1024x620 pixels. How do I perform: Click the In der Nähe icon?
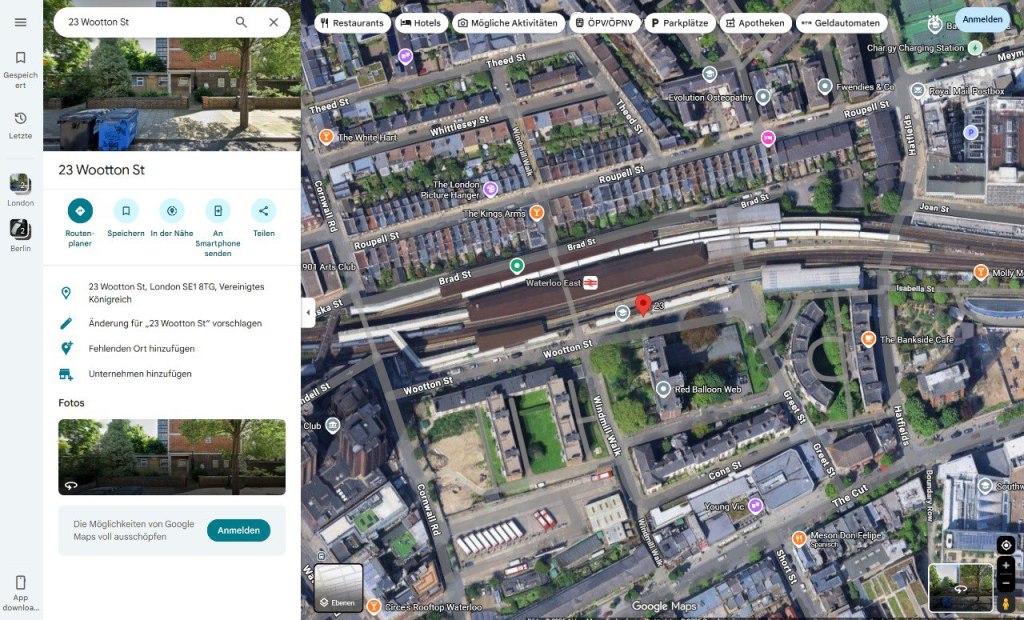pyautogui.click(x=172, y=211)
